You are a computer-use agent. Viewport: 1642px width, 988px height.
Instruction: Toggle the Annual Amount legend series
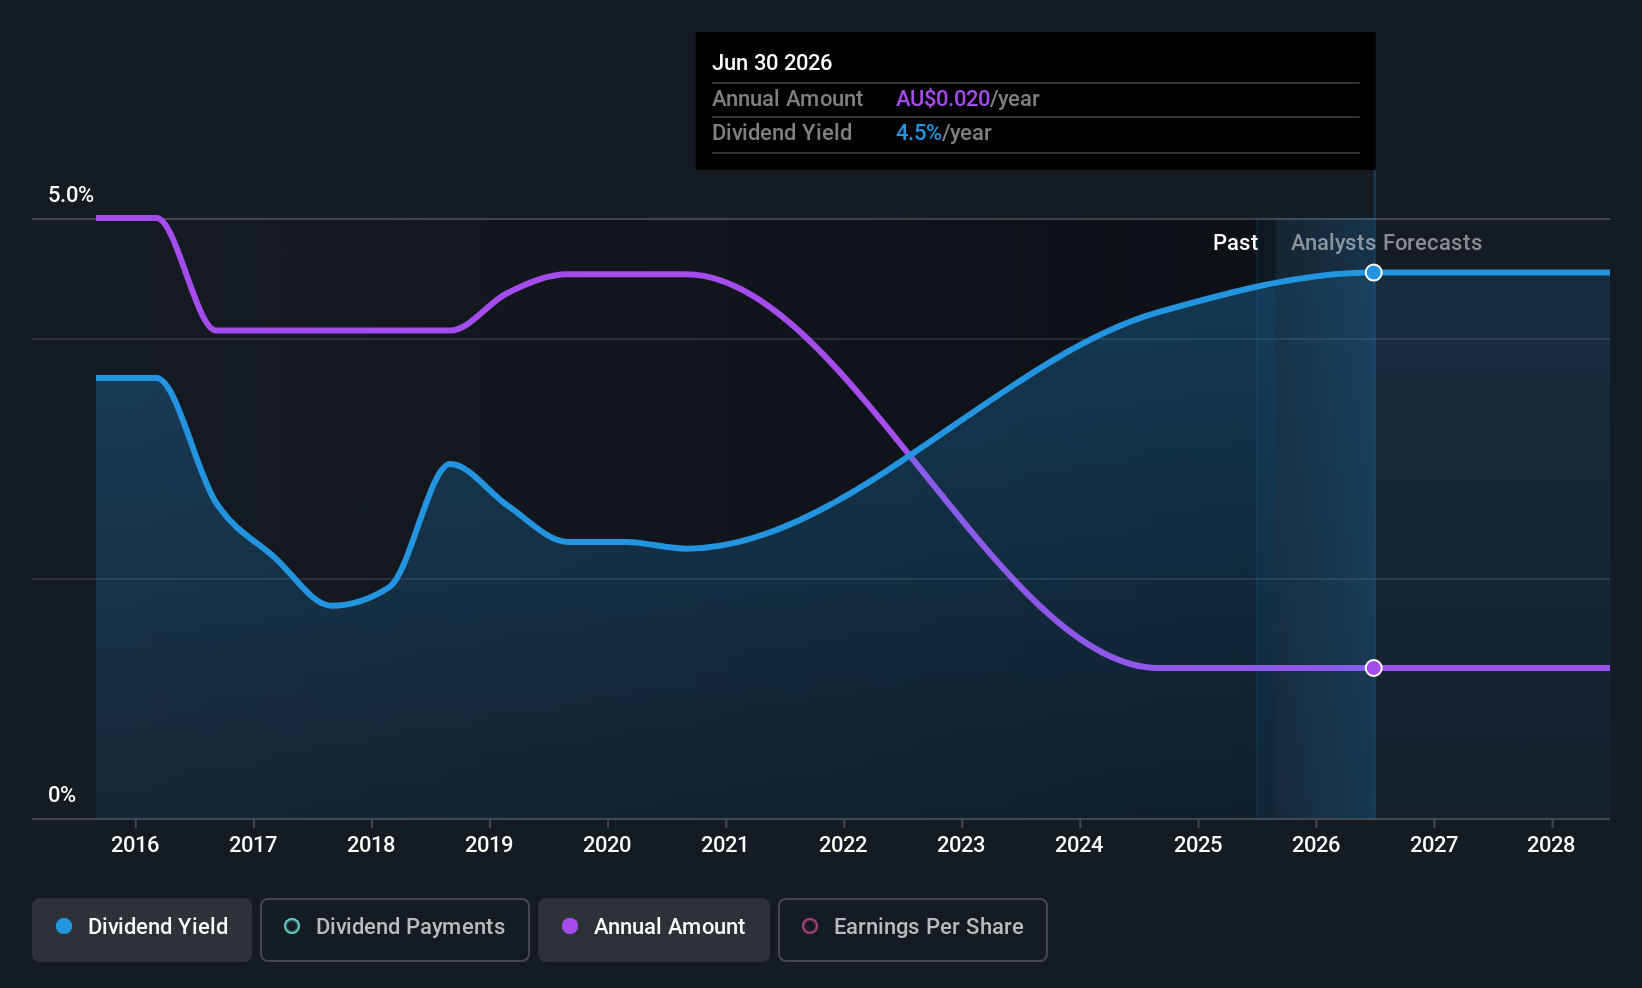[654, 927]
